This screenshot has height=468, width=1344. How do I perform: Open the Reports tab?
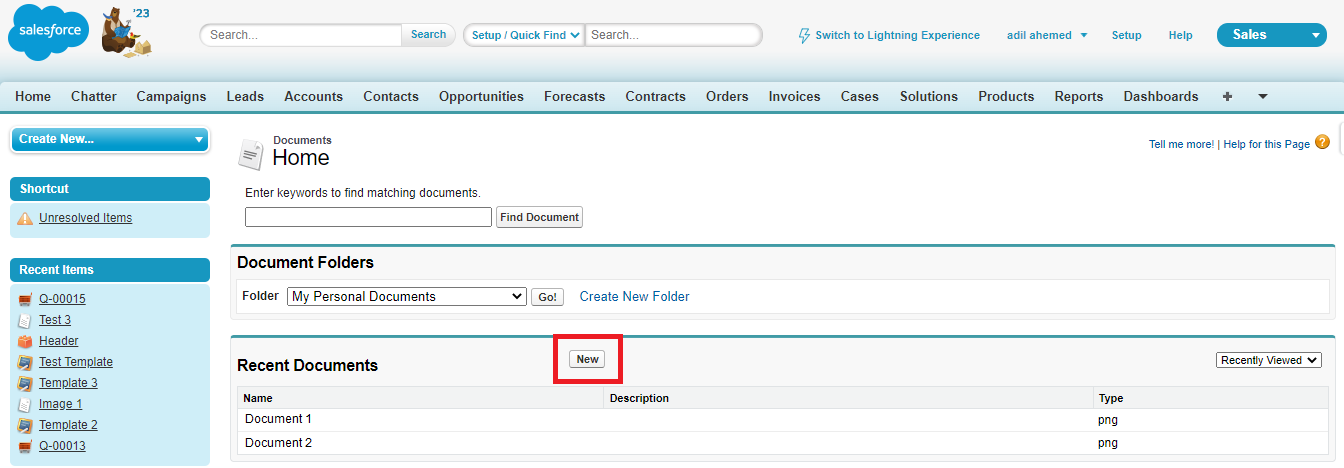point(1079,97)
